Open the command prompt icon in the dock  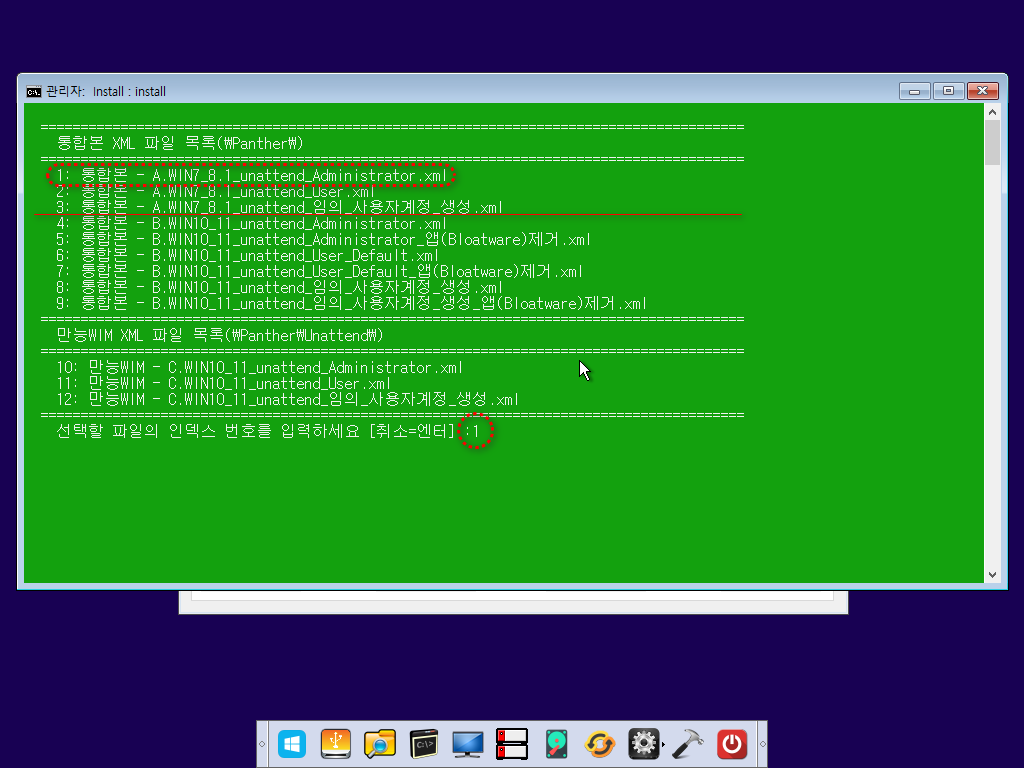pos(424,744)
